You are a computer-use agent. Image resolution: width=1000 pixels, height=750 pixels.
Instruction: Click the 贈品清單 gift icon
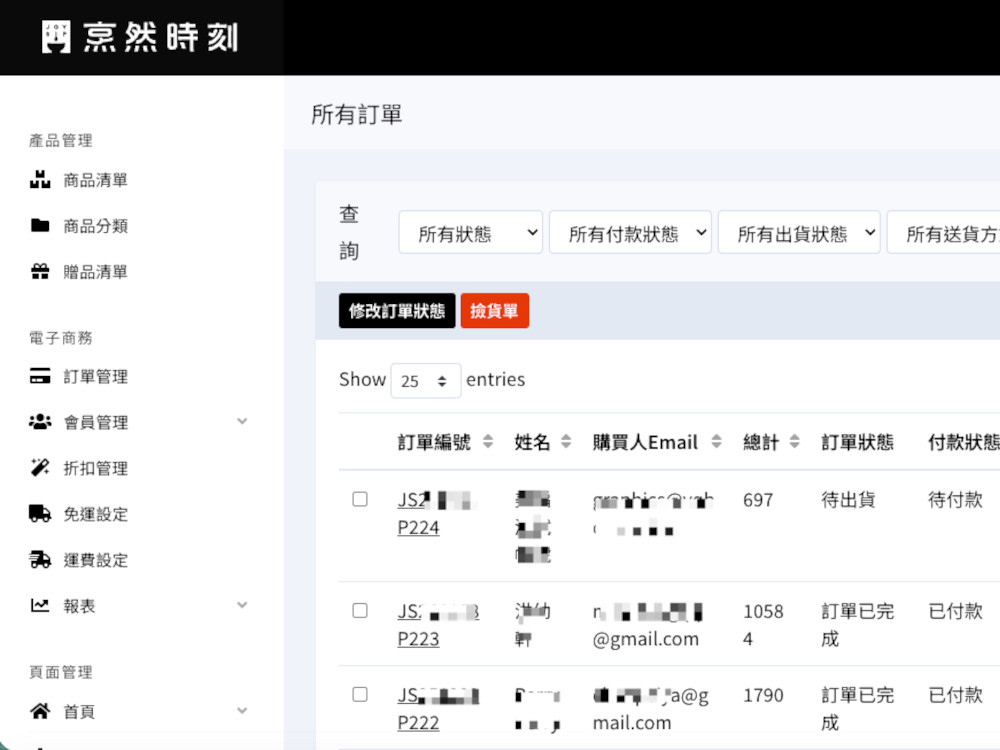[40, 272]
